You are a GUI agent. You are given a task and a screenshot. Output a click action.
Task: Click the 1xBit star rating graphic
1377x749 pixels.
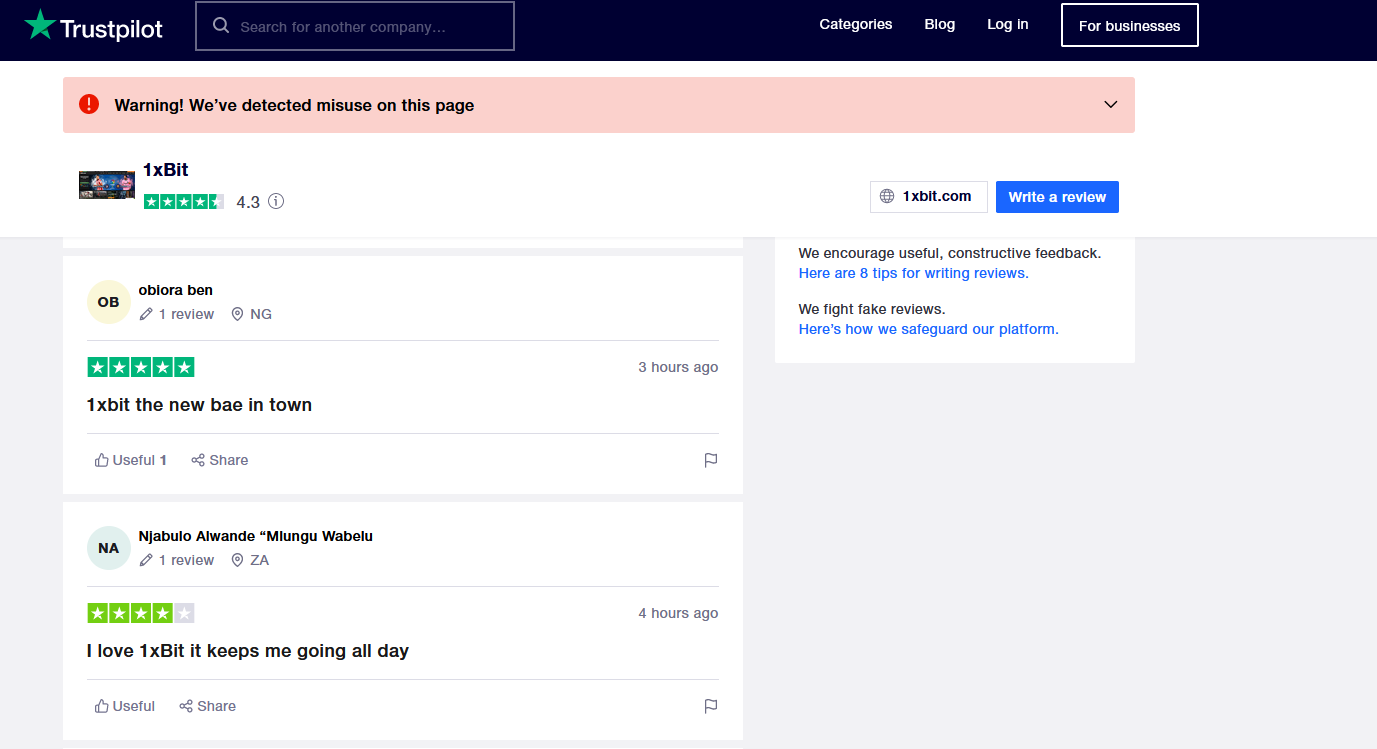click(x=184, y=201)
